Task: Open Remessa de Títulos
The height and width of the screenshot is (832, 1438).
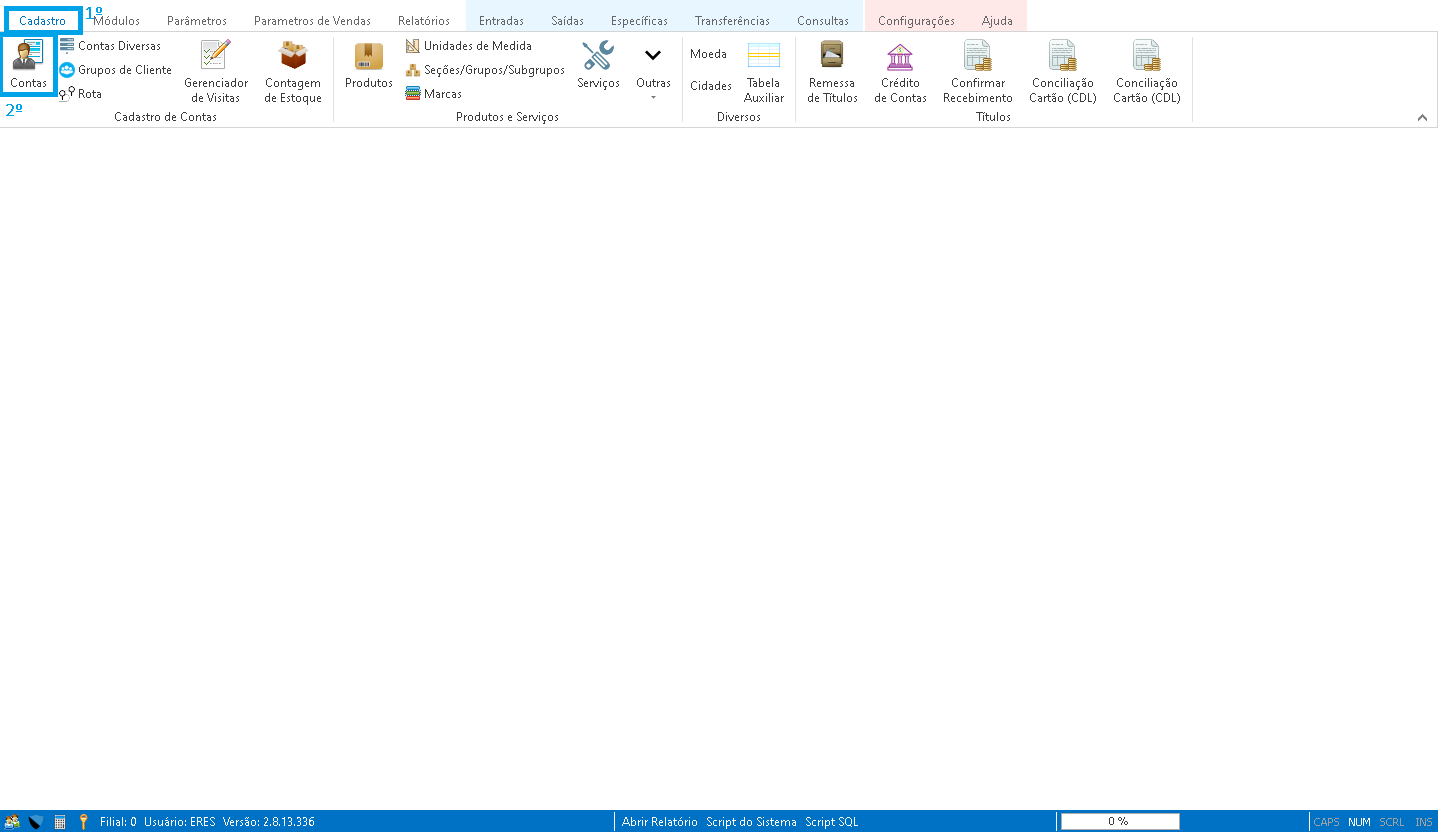Action: pyautogui.click(x=833, y=71)
